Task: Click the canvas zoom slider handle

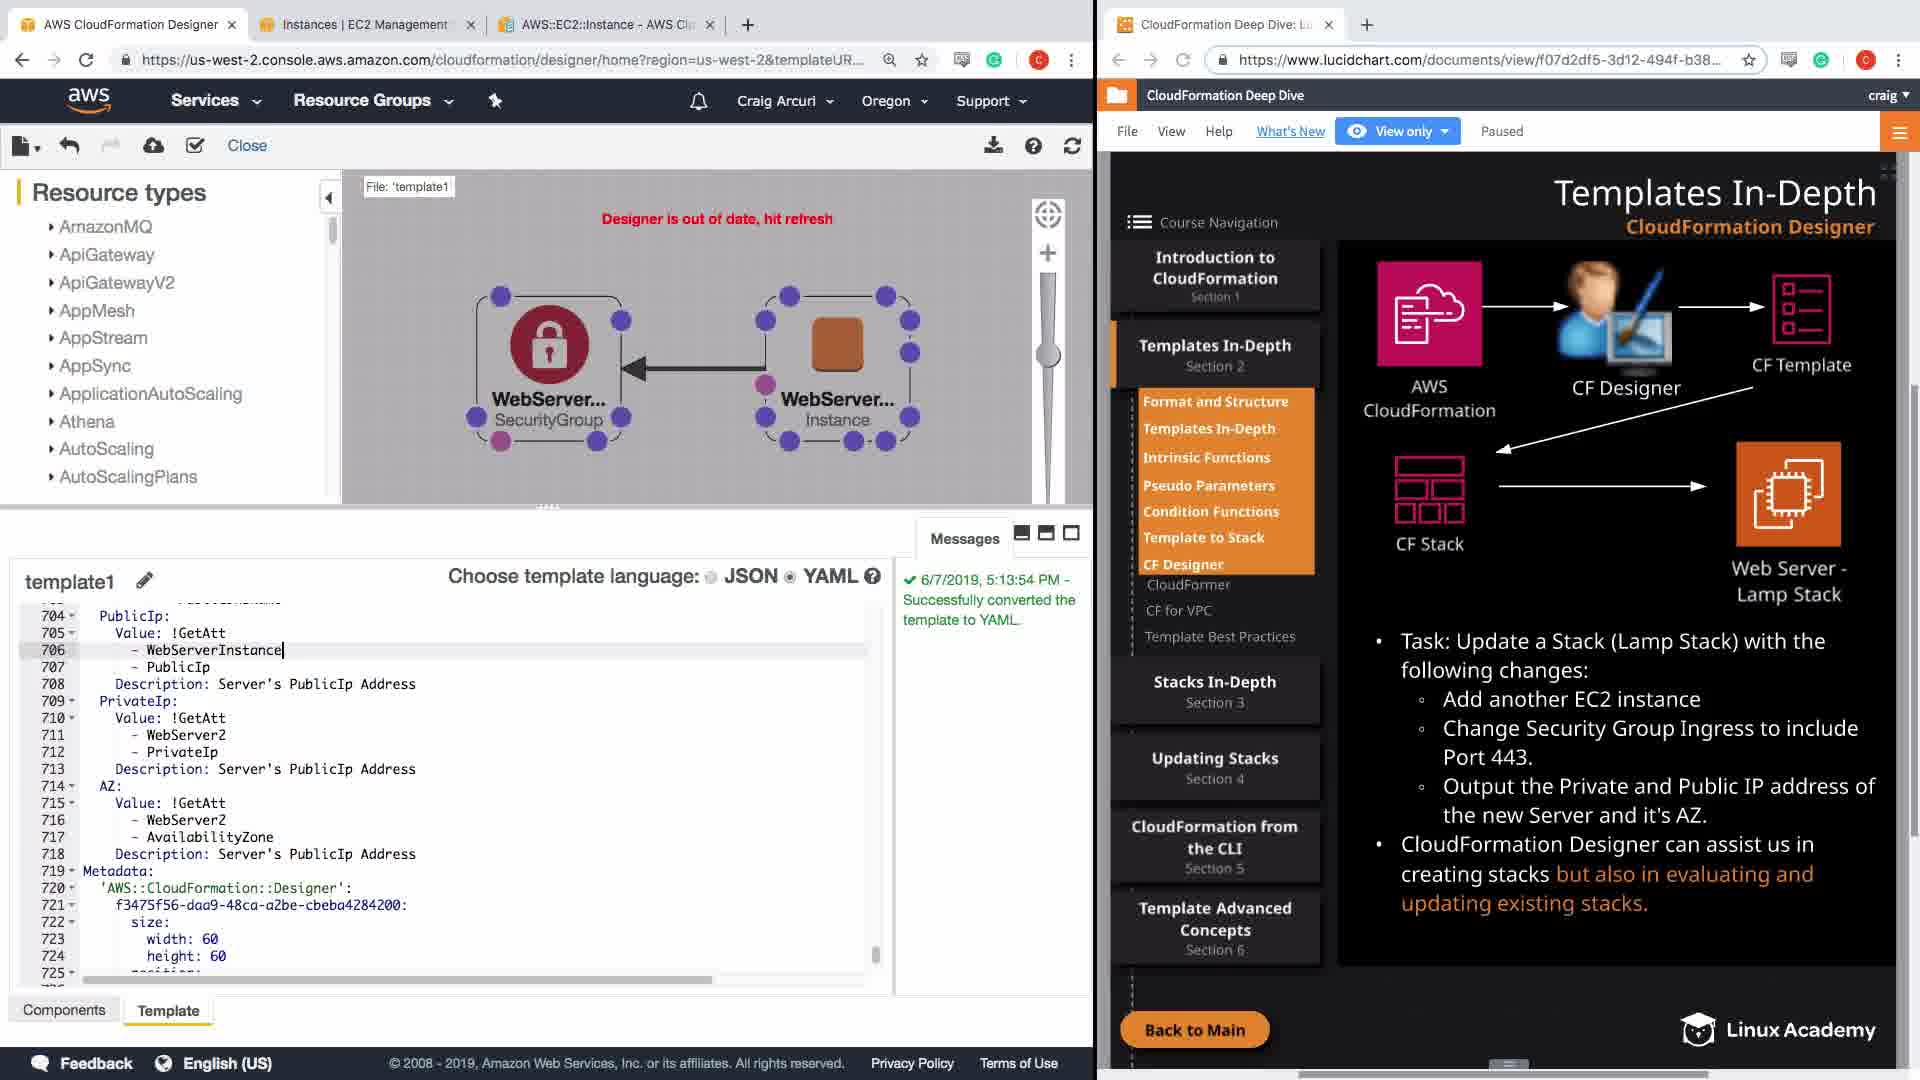Action: click(1047, 355)
